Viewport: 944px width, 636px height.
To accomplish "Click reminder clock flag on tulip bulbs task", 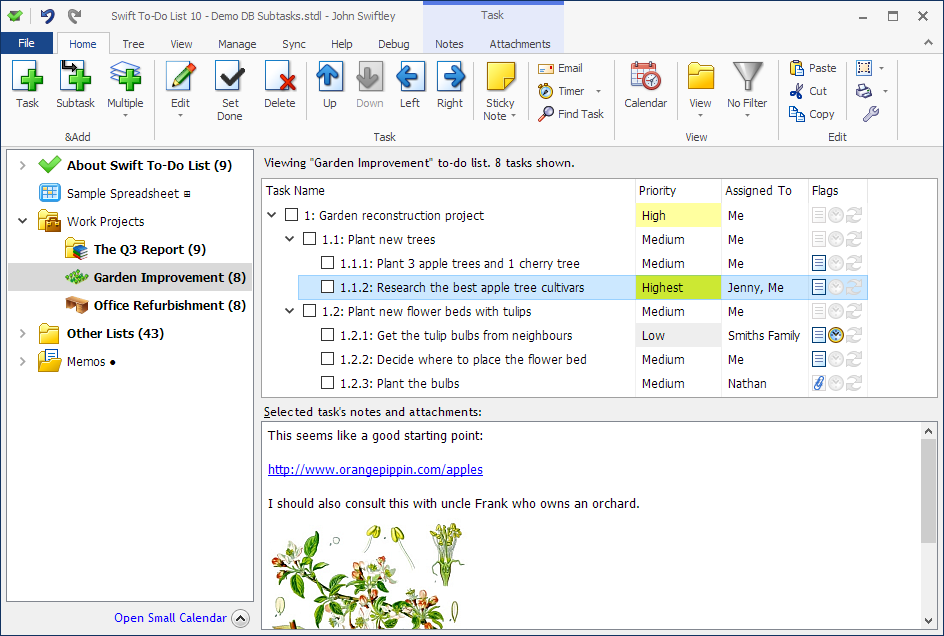I will [x=836, y=335].
